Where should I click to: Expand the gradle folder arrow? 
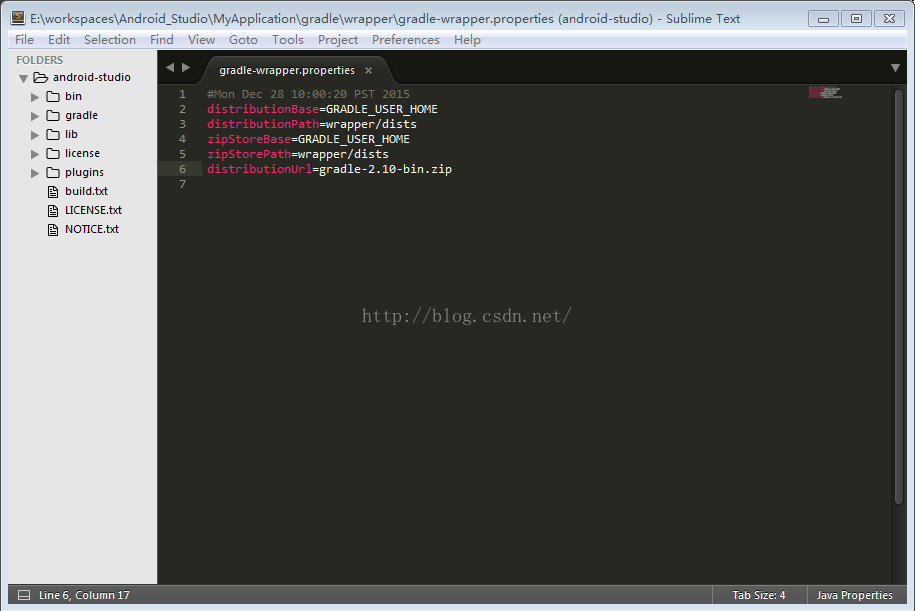pos(35,116)
